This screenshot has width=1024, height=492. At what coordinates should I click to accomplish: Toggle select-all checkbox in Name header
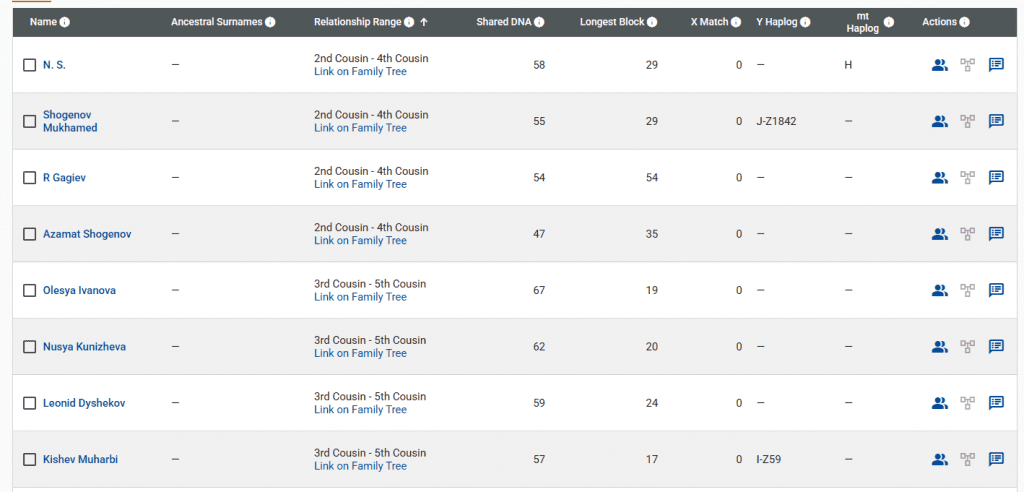[x=20, y=22]
